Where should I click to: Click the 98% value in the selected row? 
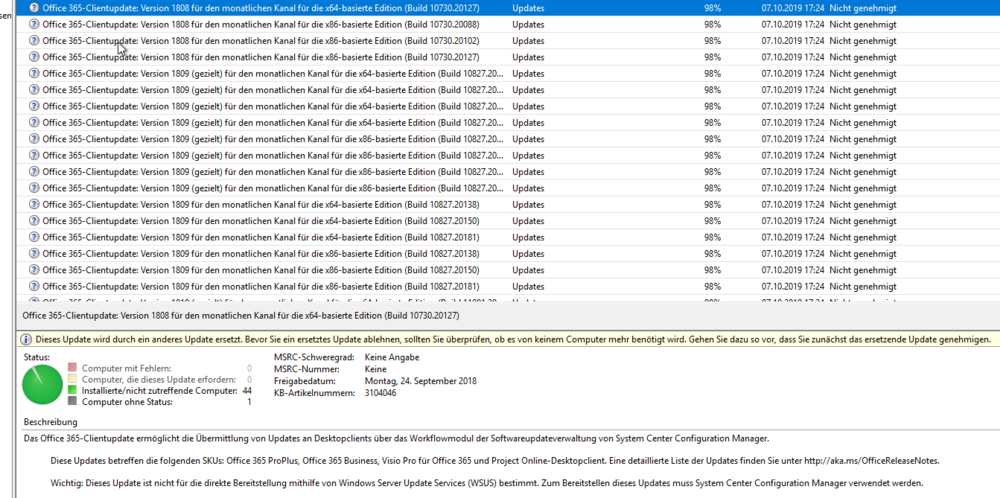coord(712,7)
